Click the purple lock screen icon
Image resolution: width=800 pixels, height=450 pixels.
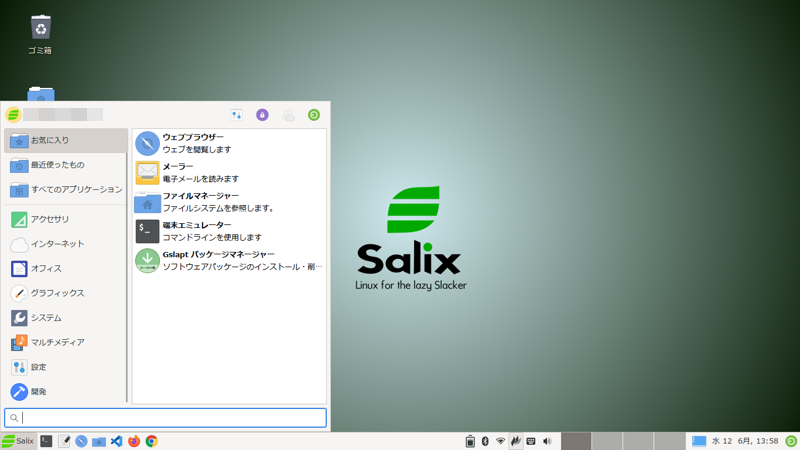tap(262, 115)
